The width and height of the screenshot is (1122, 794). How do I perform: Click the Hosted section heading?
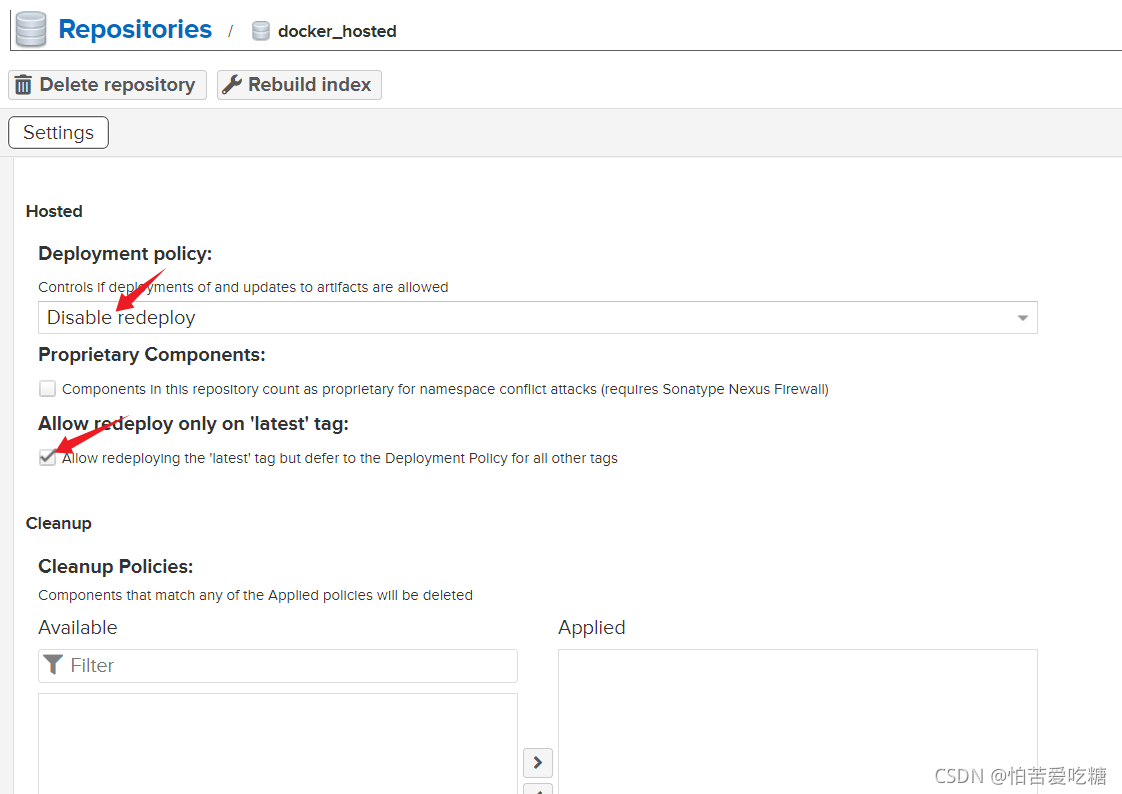54,212
